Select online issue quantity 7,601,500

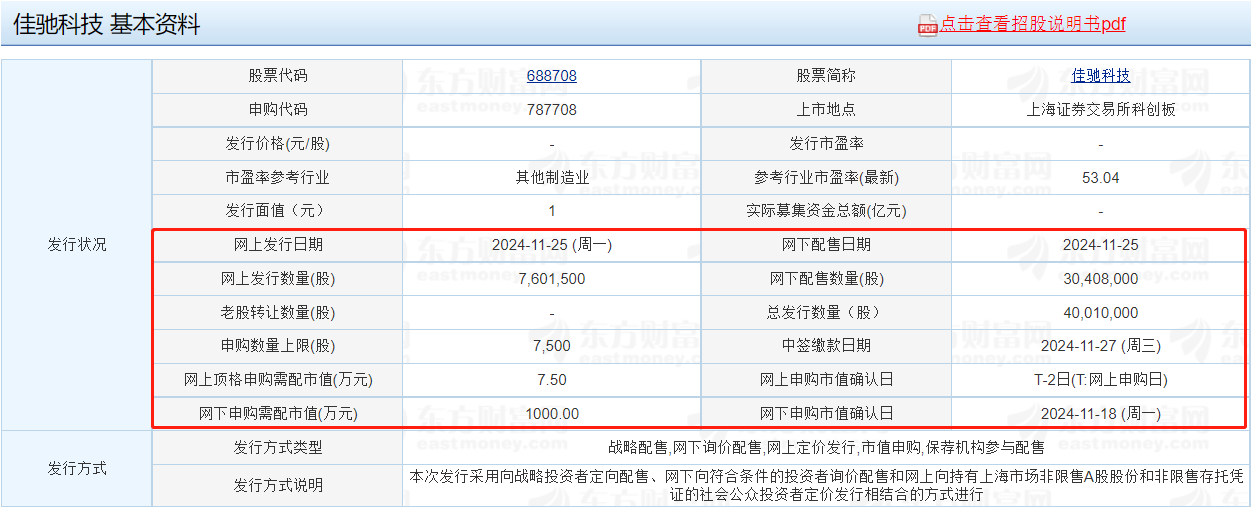[552, 279]
